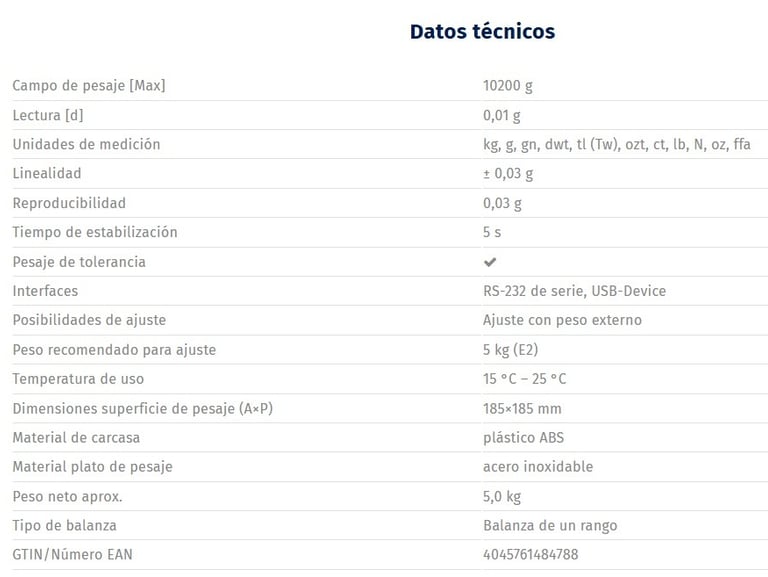The image size is (768, 577).
Task: Select the Unidades de medición label
Action: click(x=86, y=144)
